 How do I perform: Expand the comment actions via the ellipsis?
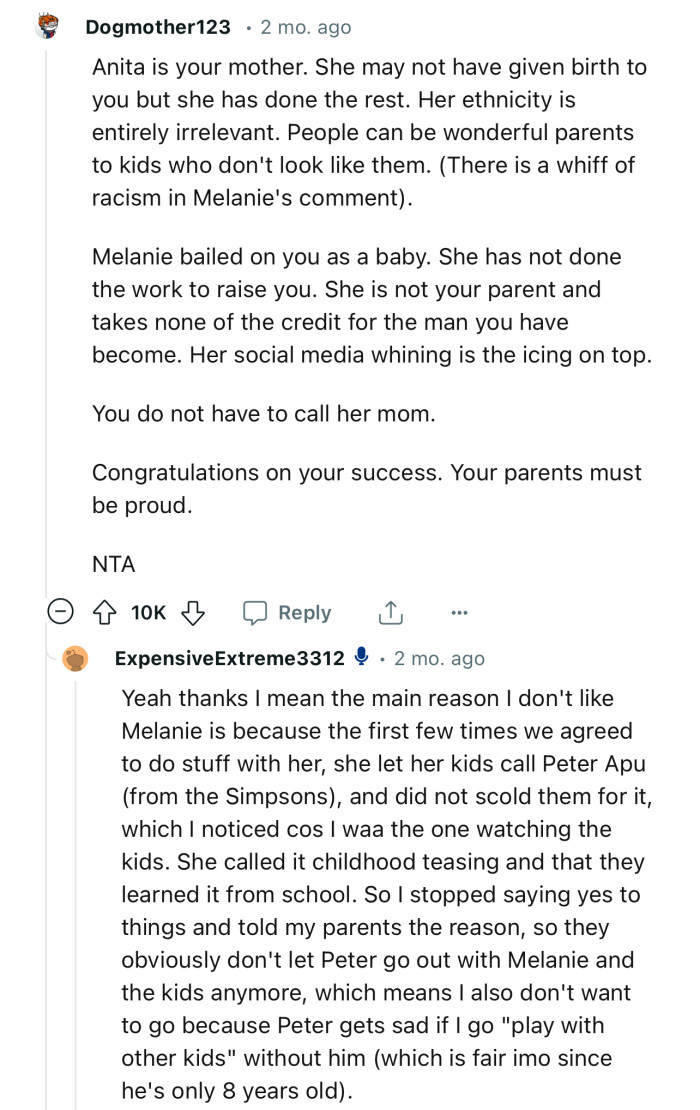pos(460,612)
